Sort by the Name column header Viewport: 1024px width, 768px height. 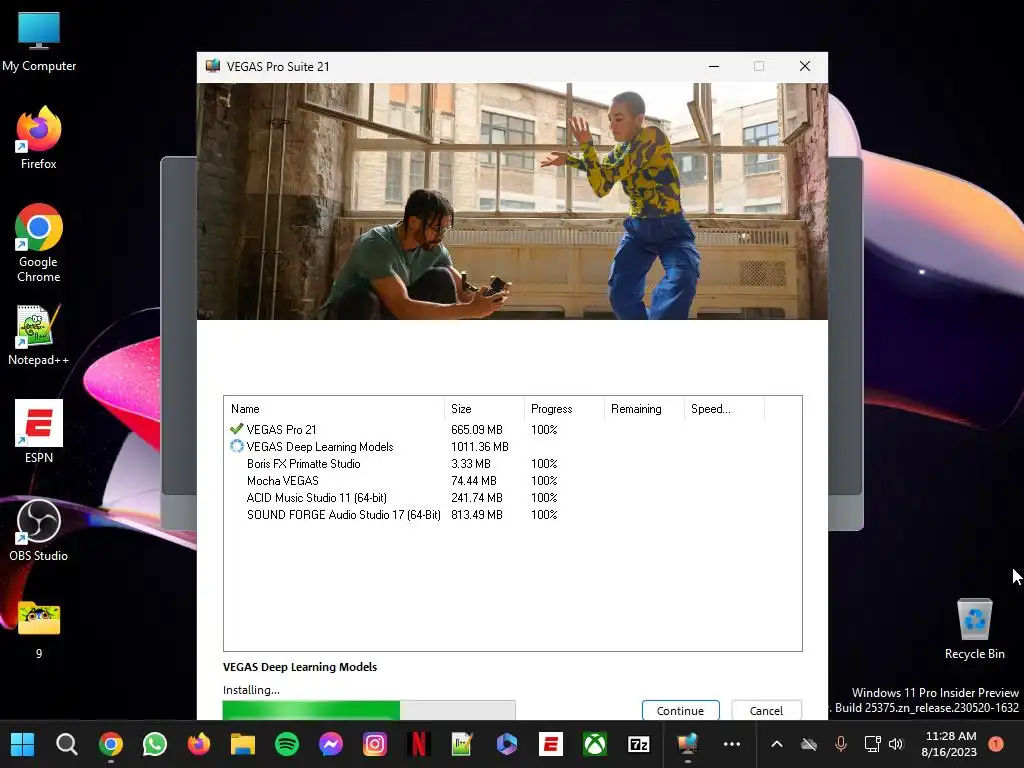334,409
